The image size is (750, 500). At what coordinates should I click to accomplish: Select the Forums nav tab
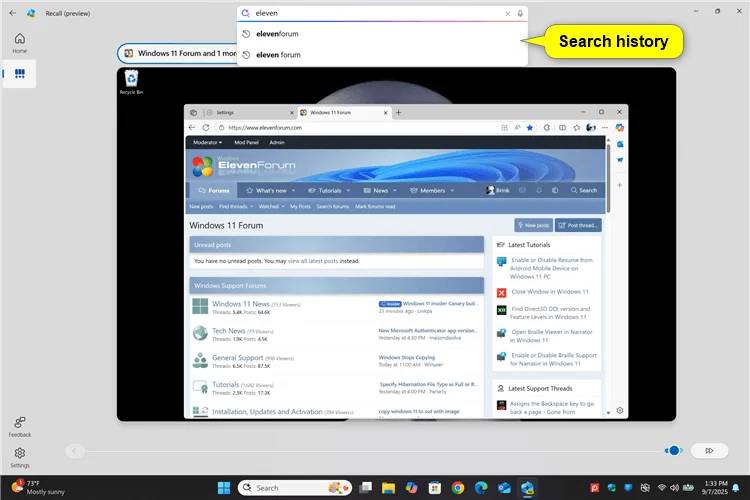pyautogui.click(x=214, y=190)
